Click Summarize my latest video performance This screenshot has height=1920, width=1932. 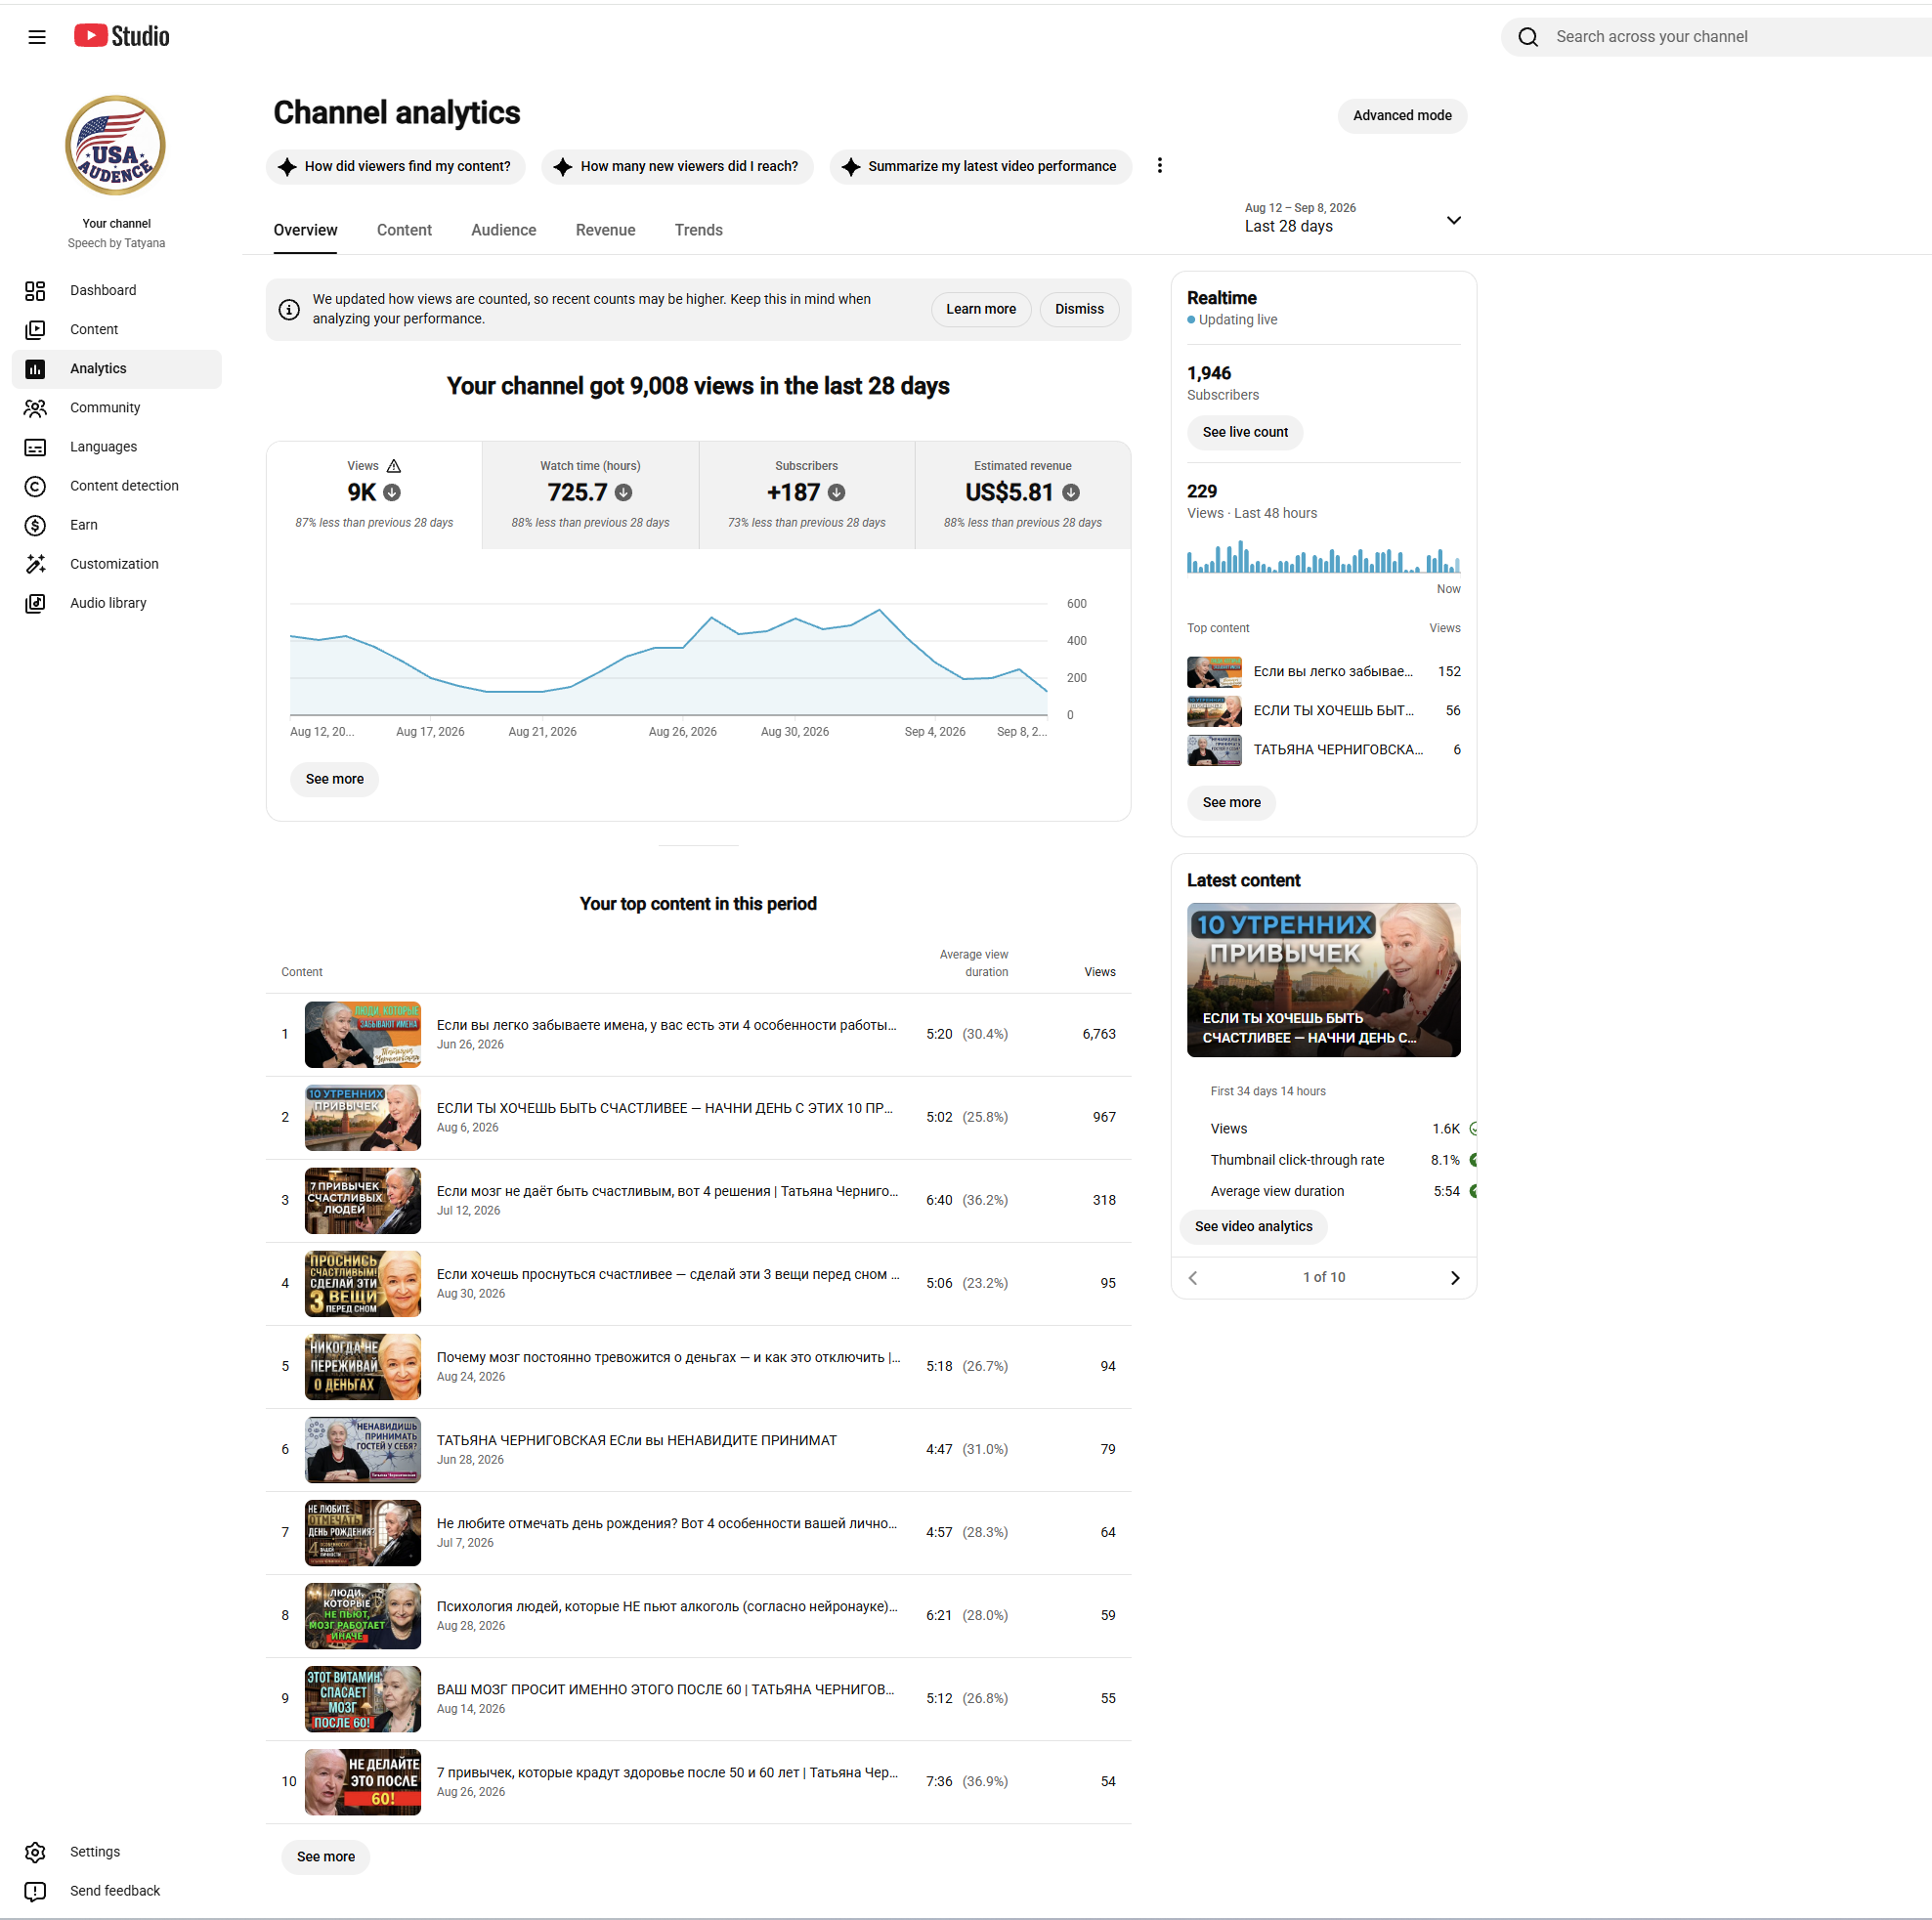[980, 167]
